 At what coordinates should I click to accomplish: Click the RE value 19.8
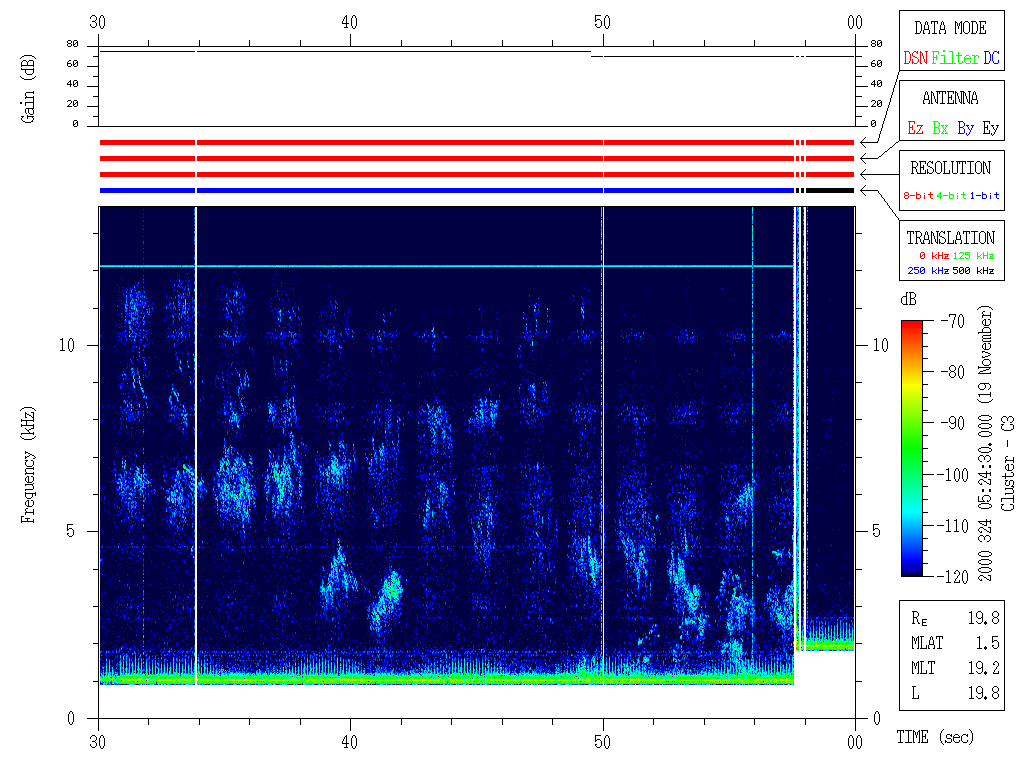click(983, 618)
